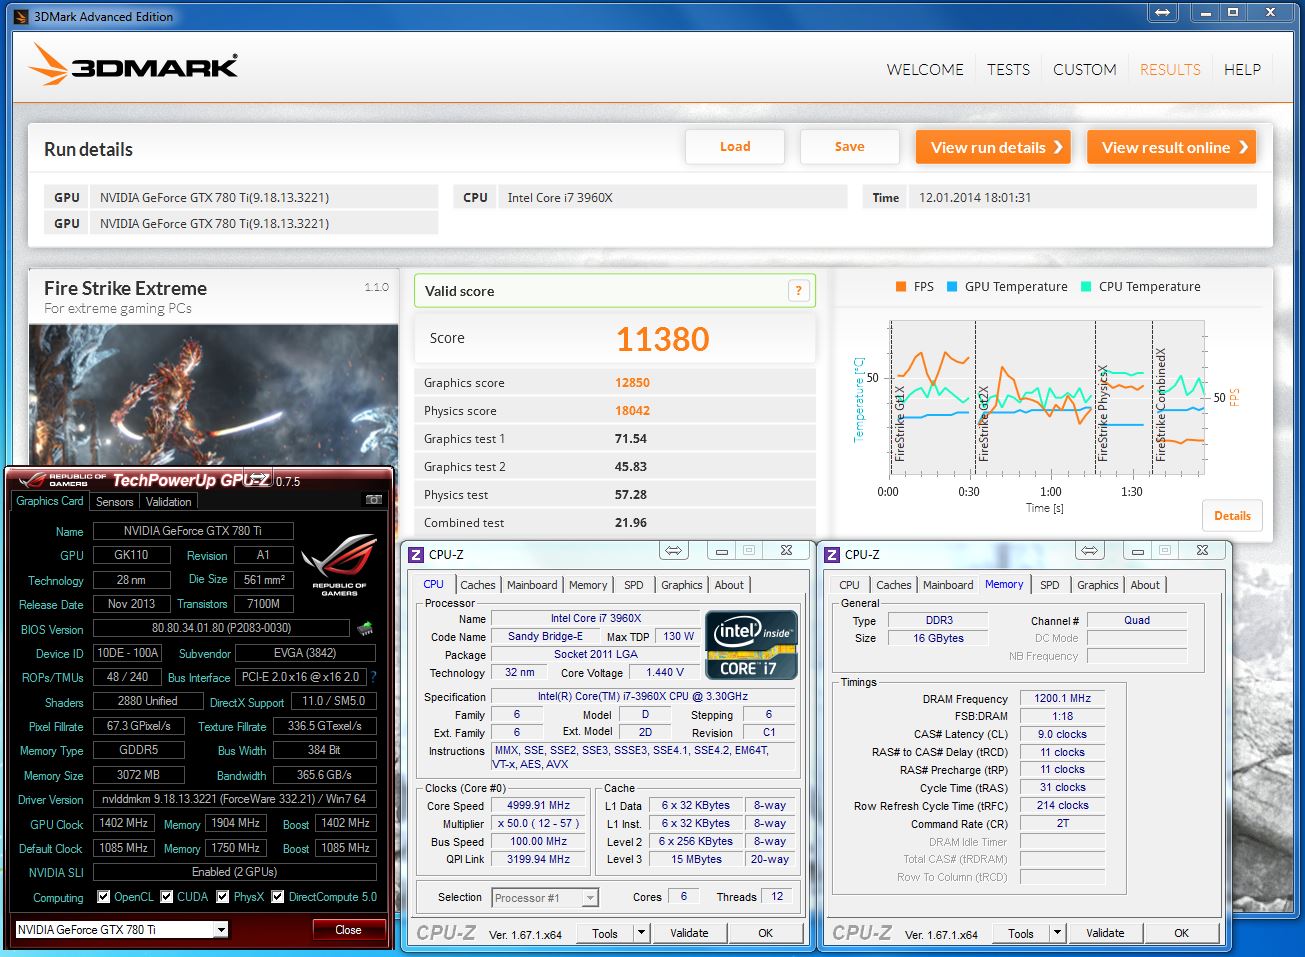Click the Load button in Run details

735,147
